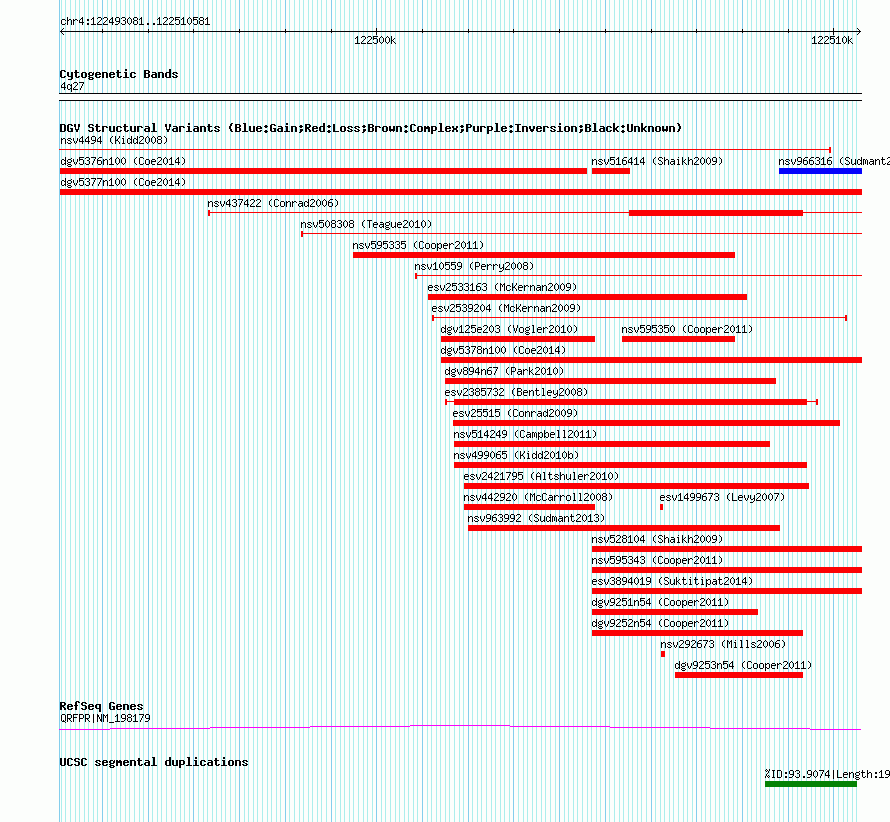Click the nsv4494 (Kidd2008) variant label

[x=114, y=140]
